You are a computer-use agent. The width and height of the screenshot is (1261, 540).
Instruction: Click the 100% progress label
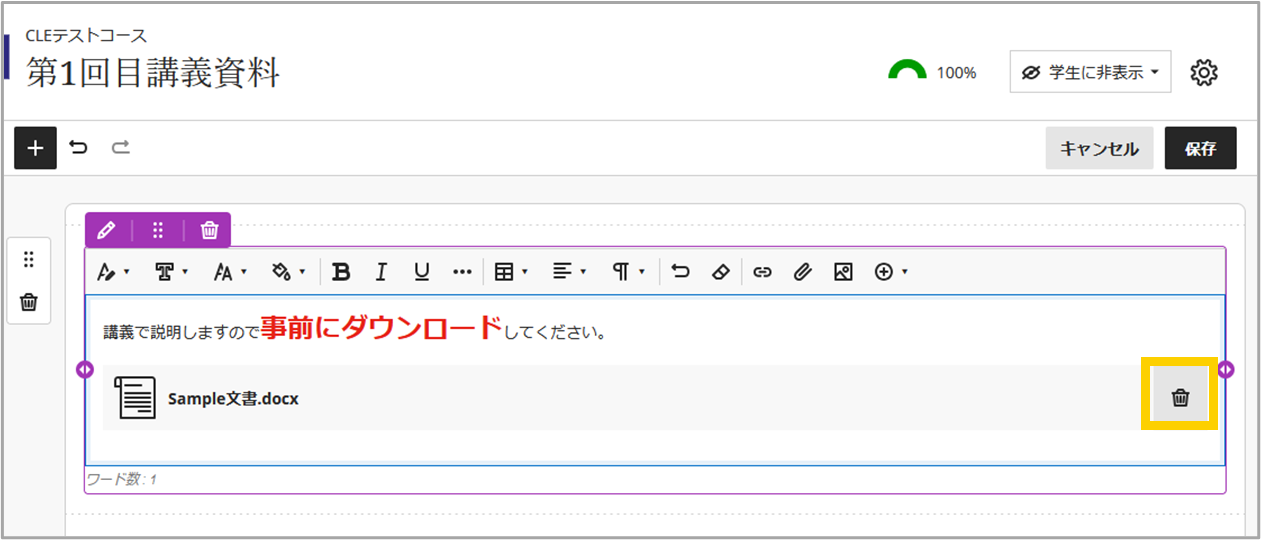tap(956, 72)
